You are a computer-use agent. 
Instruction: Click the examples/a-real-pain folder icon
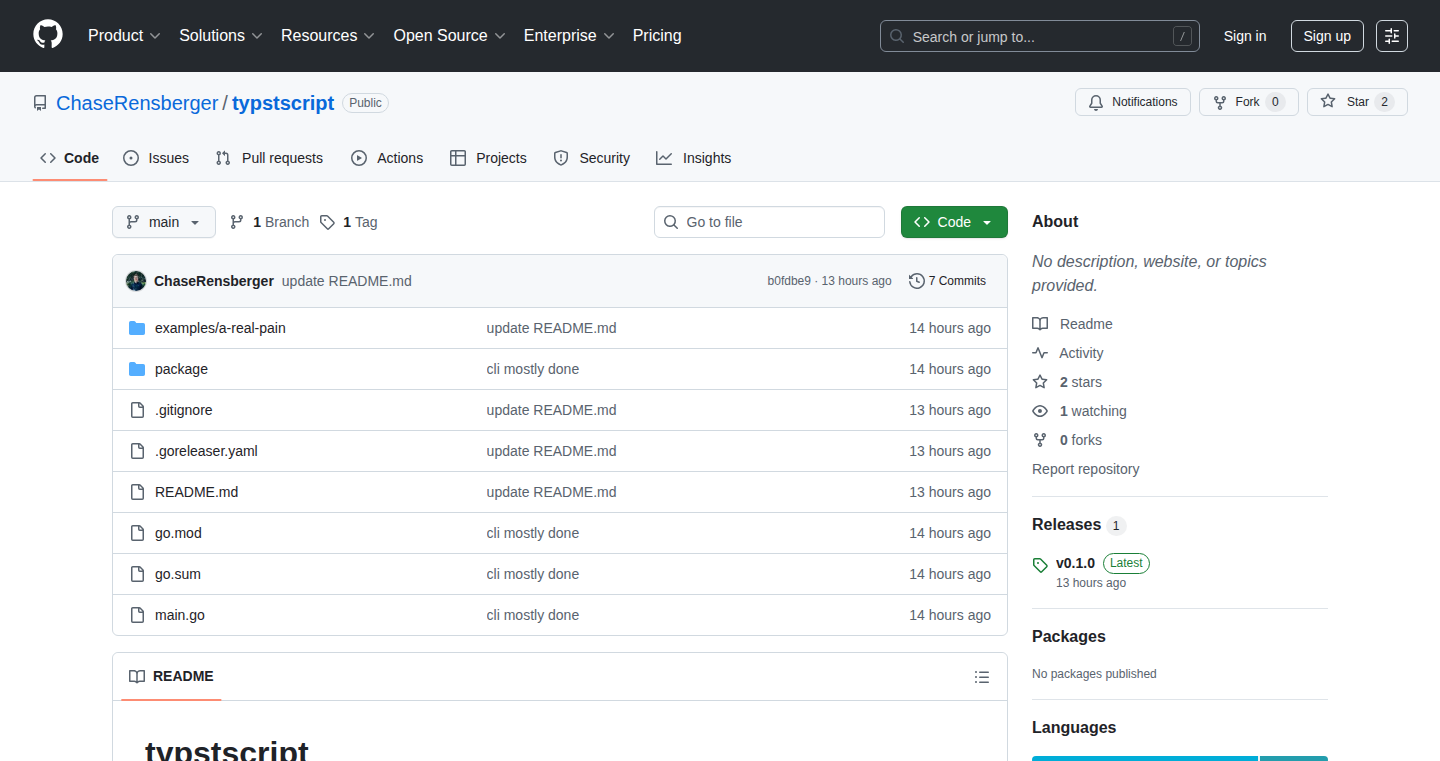coord(137,328)
